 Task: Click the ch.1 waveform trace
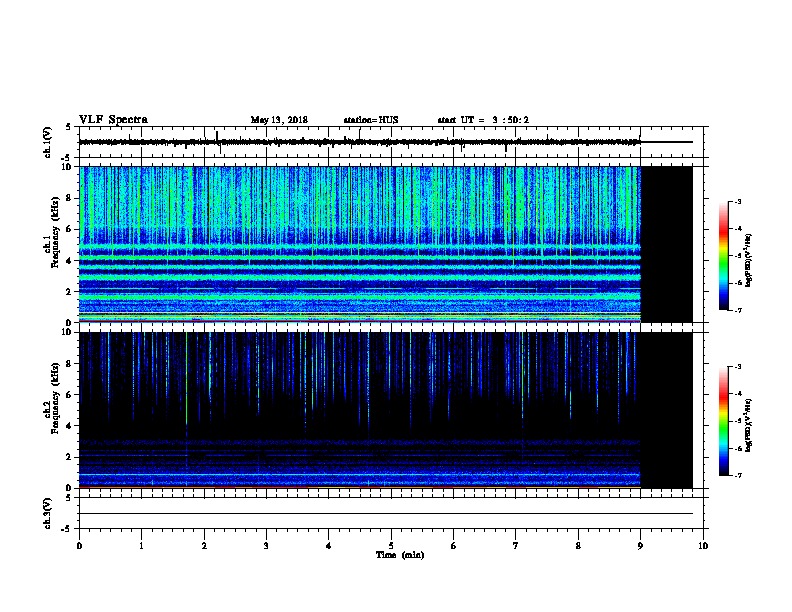385,142
